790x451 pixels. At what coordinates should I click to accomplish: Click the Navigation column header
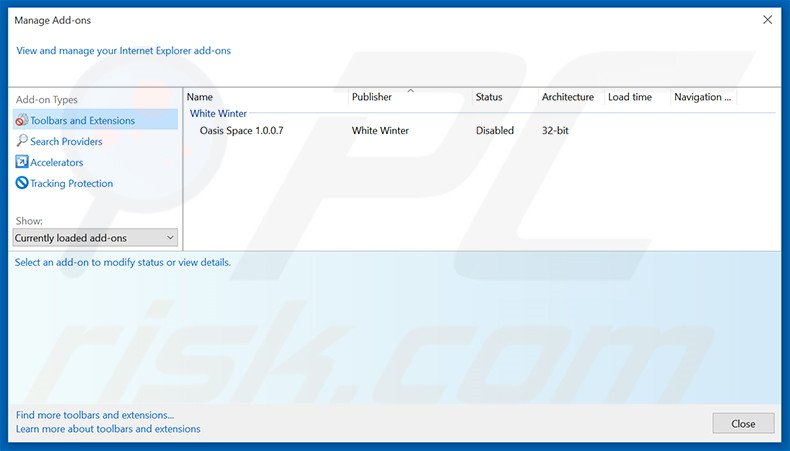(x=703, y=97)
